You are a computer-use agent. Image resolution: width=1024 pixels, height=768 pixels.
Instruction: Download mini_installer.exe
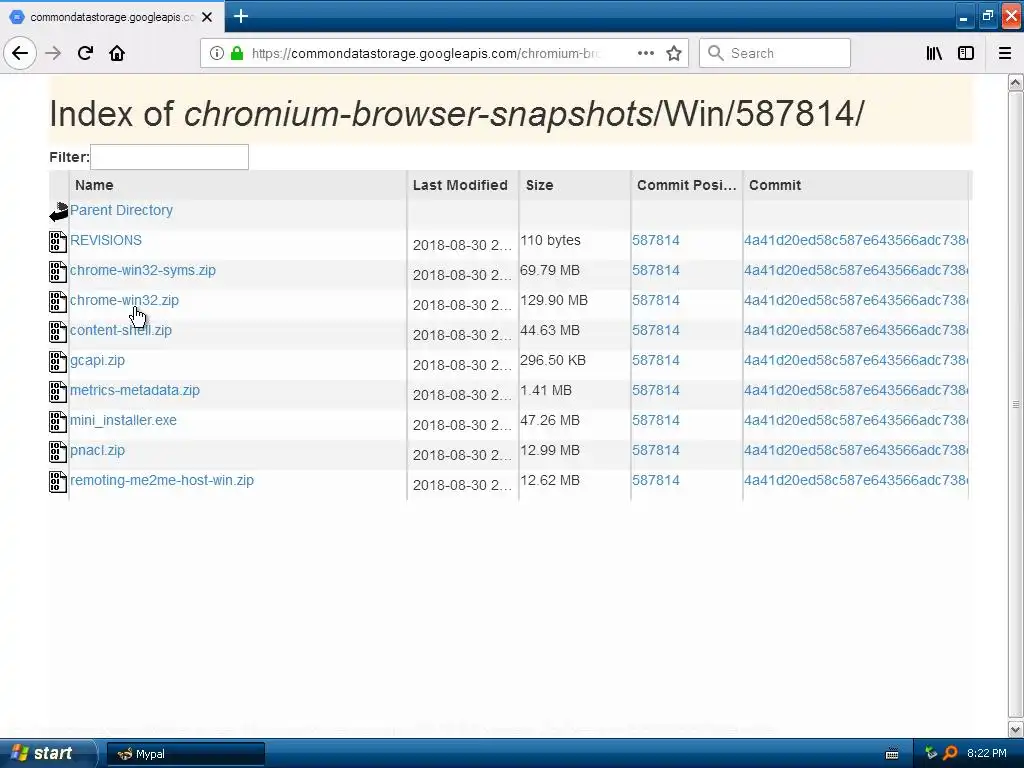[123, 421]
